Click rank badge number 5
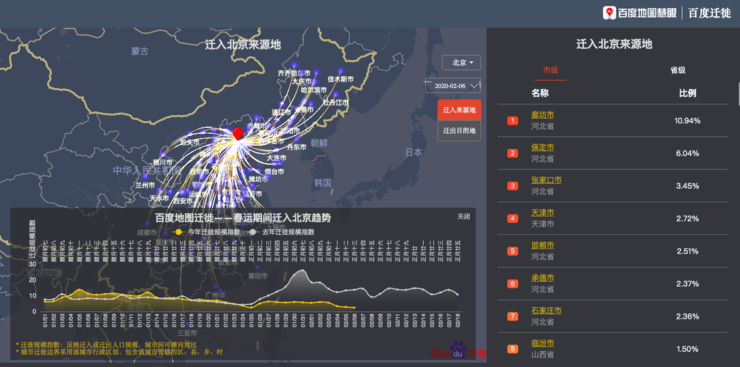 (x=513, y=251)
